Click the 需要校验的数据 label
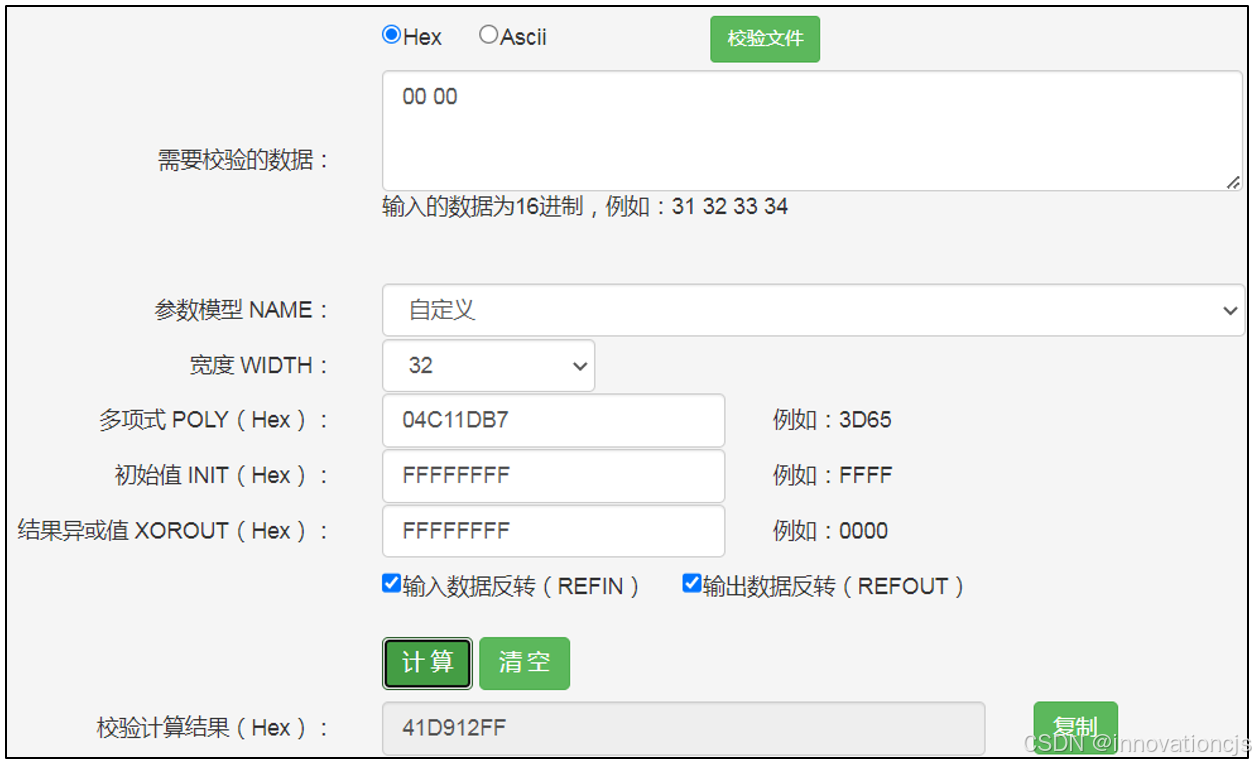Screen dimensions: 1256x765 point(243,160)
